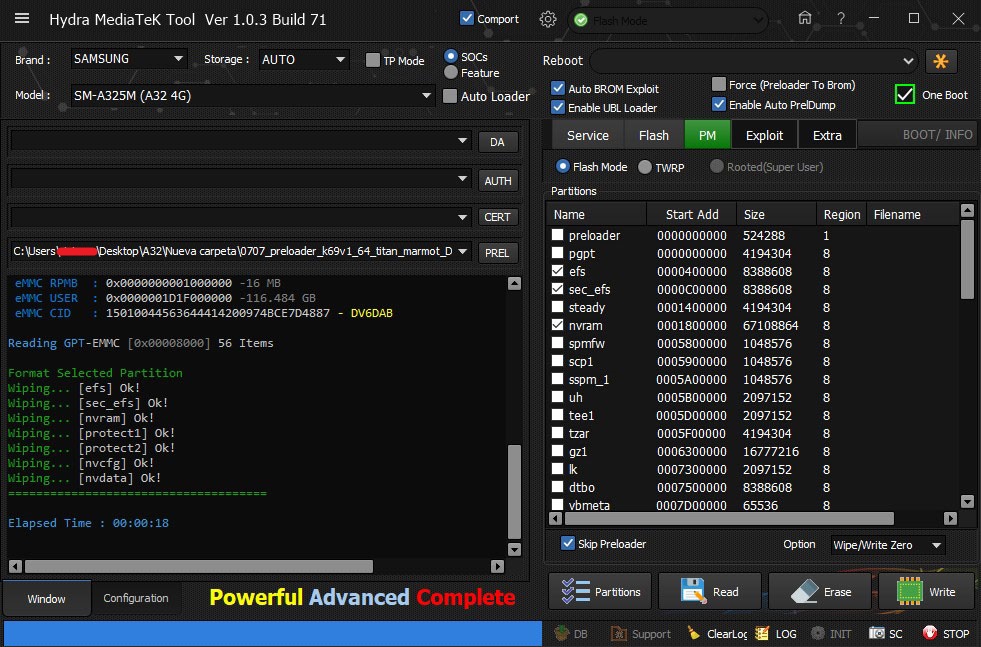Switch to the Configuration tab

136,598
